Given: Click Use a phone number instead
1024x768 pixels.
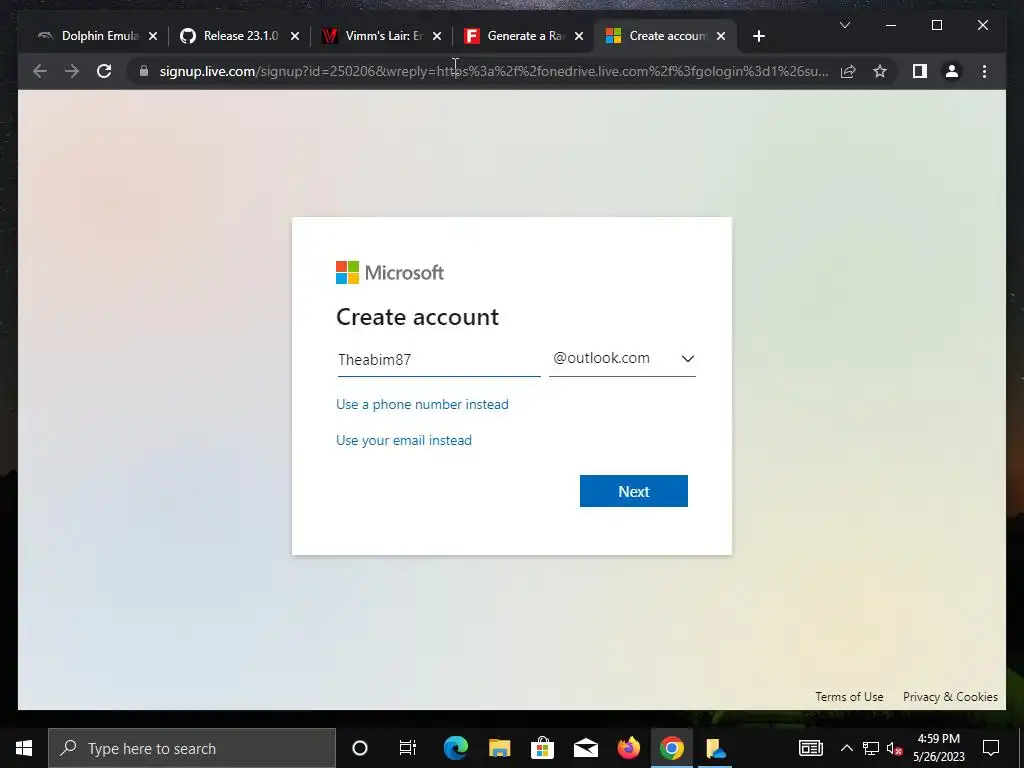Looking at the screenshot, I should tap(422, 404).
